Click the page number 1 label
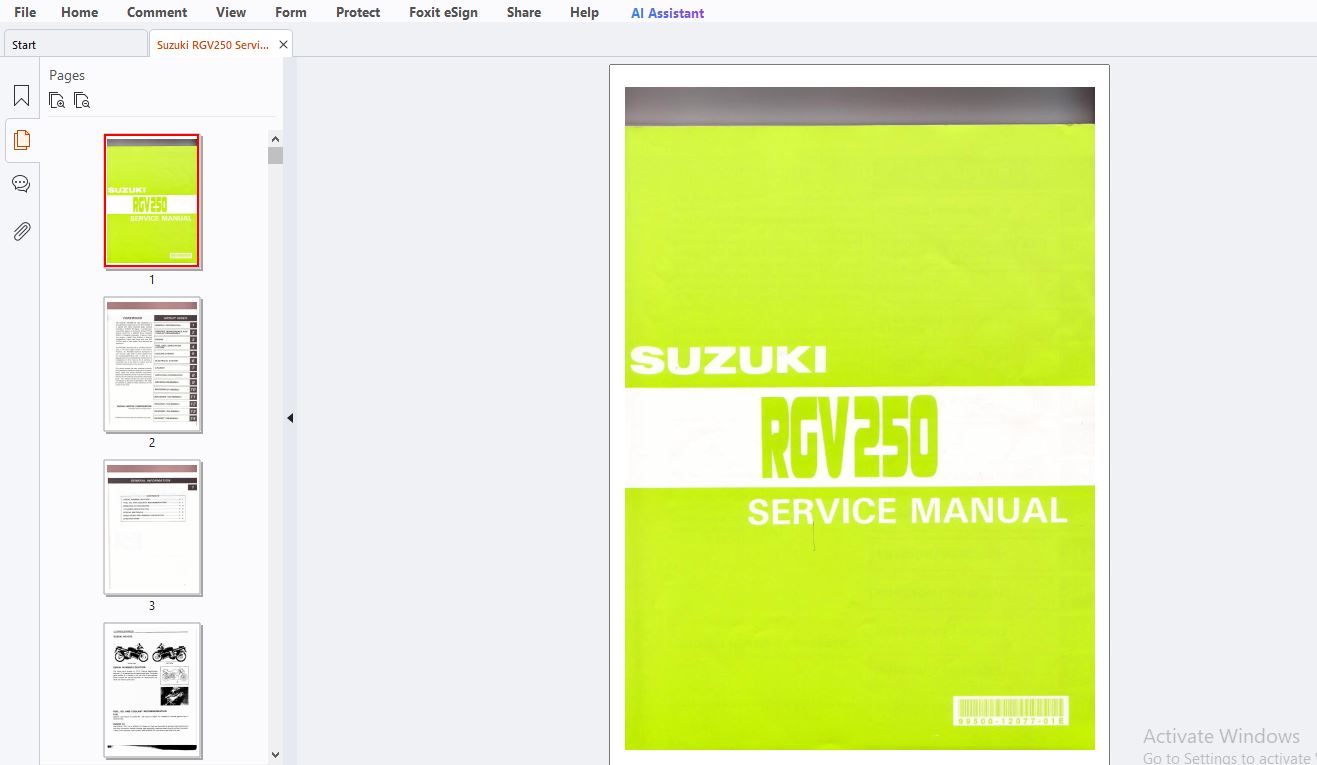This screenshot has height=765, width=1317. [x=152, y=280]
